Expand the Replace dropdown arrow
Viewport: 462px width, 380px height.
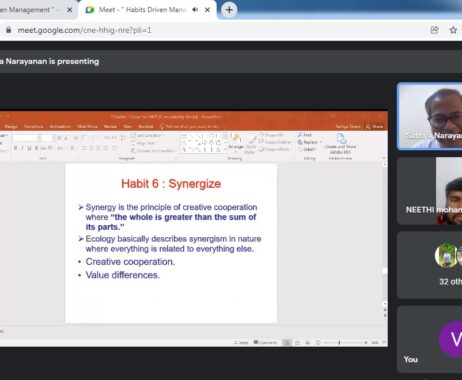click(x=321, y=142)
